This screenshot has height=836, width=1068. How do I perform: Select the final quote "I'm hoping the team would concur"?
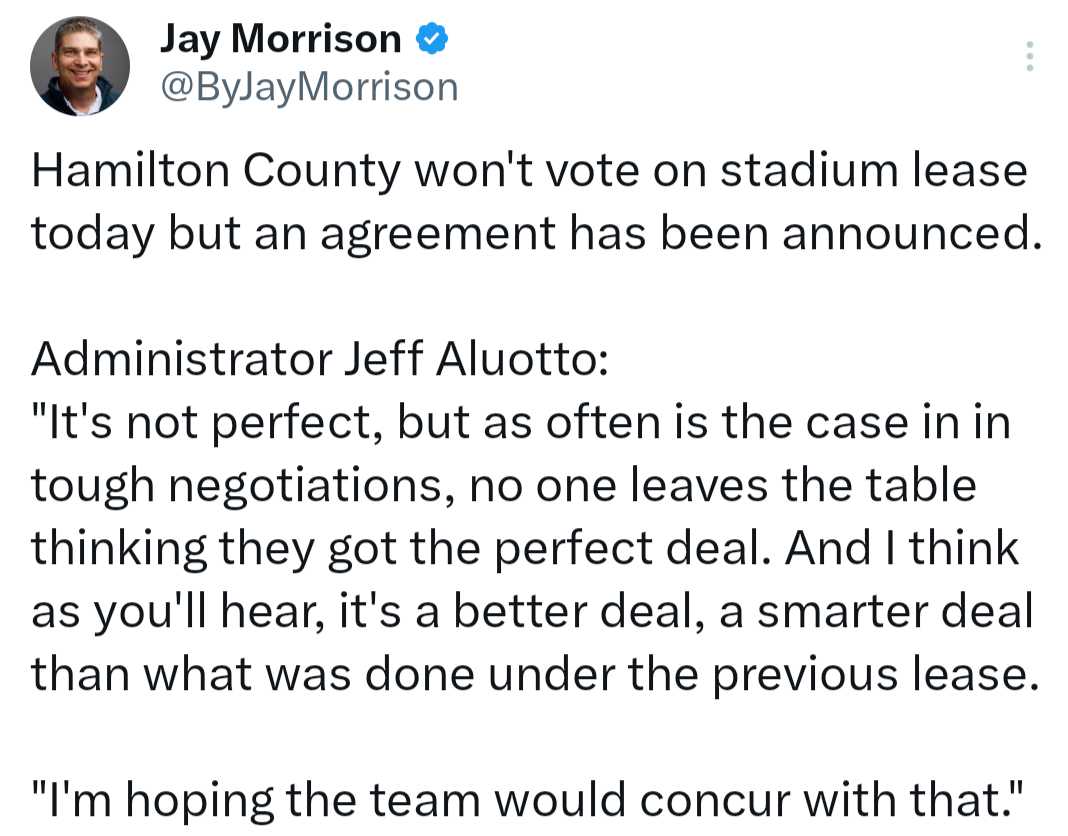[528, 800]
